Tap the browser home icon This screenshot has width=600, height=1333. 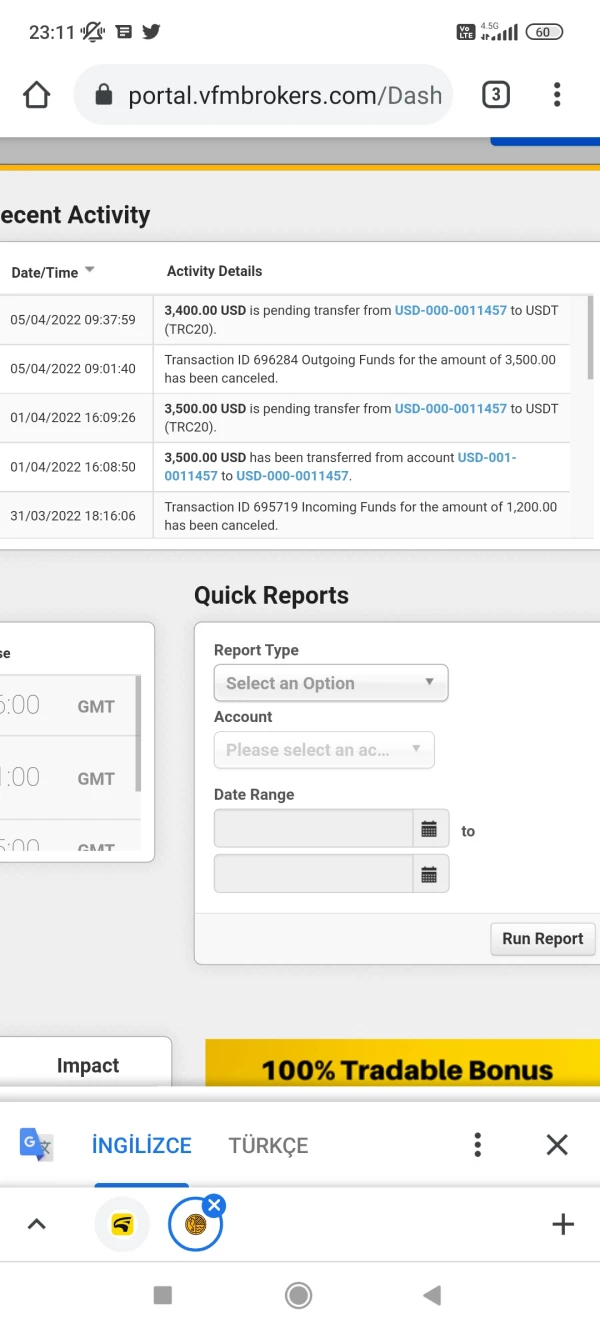[36, 95]
